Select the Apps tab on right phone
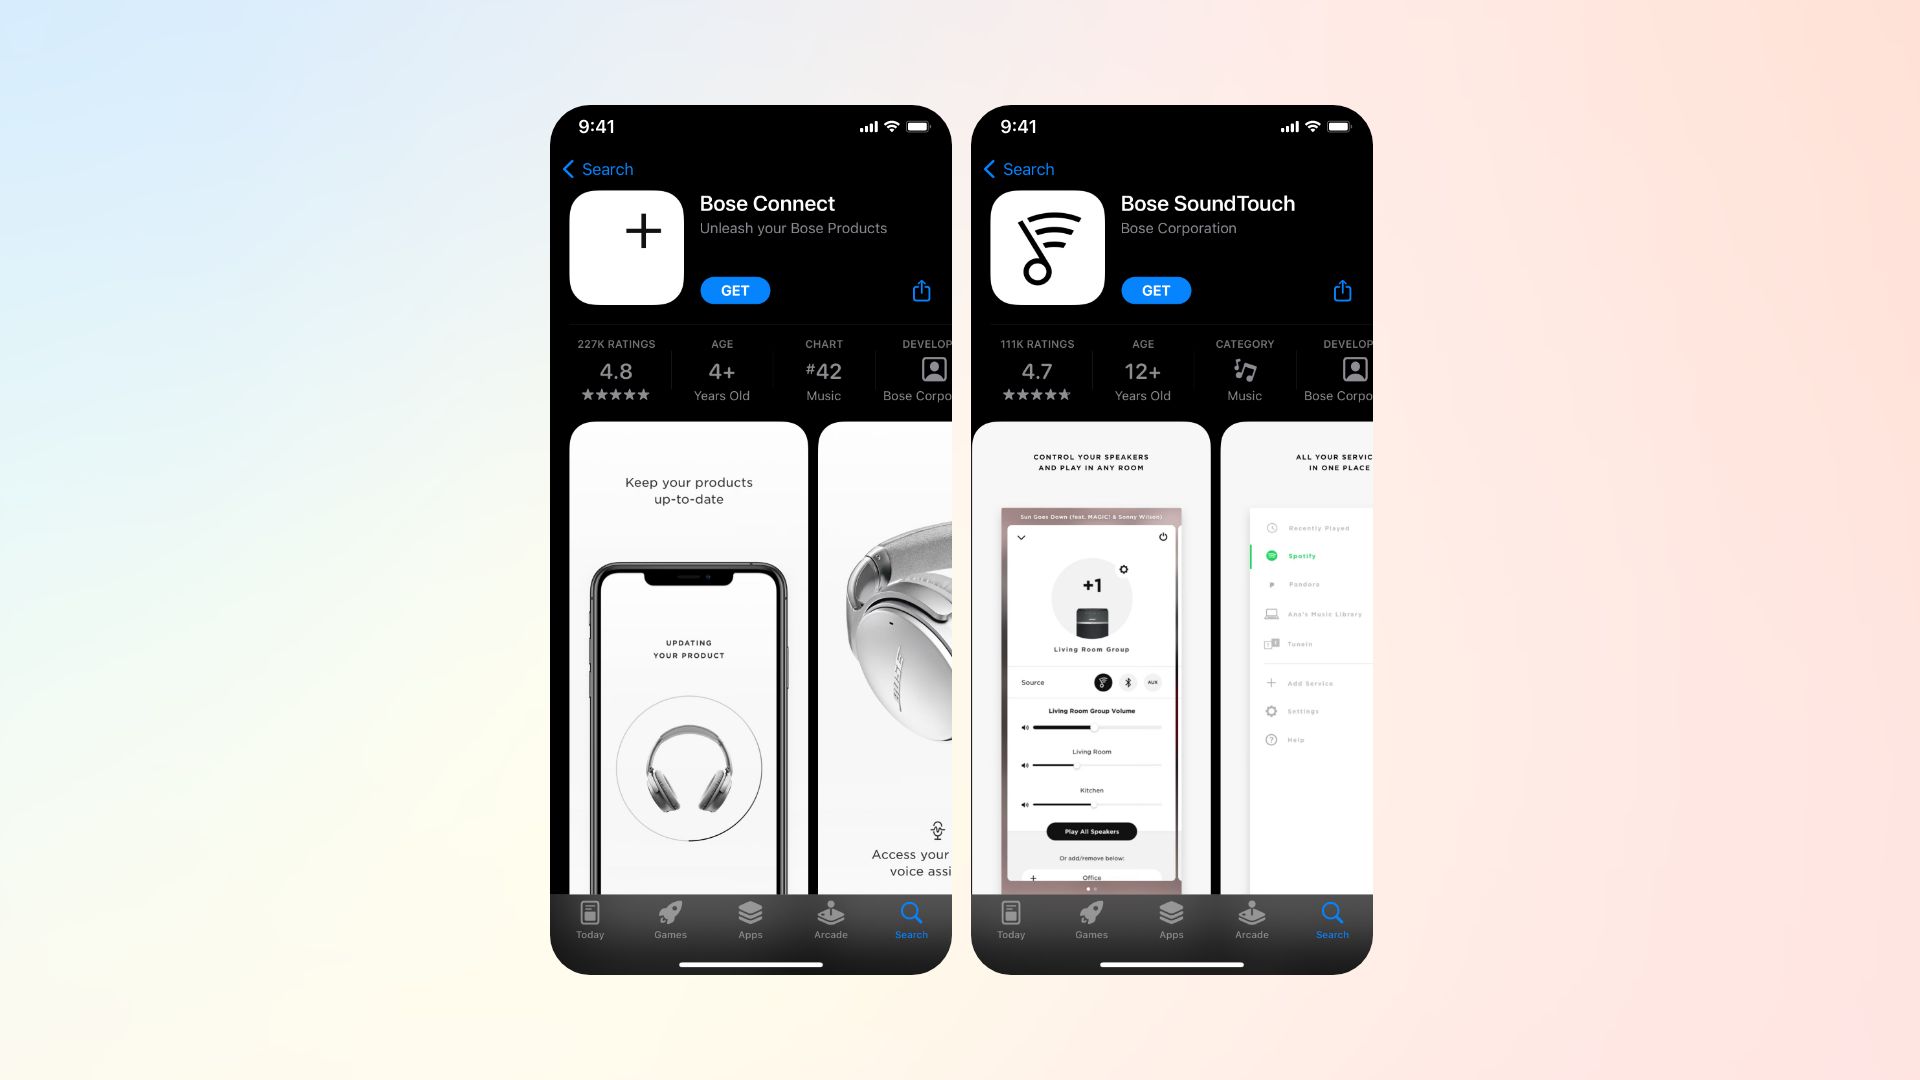Image resolution: width=1920 pixels, height=1080 pixels. click(1171, 919)
